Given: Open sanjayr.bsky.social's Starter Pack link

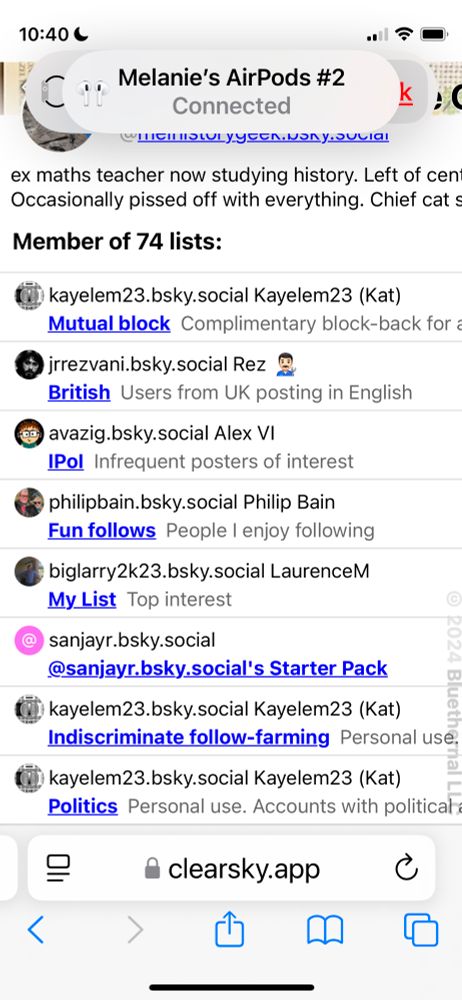Looking at the screenshot, I should 218,668.
